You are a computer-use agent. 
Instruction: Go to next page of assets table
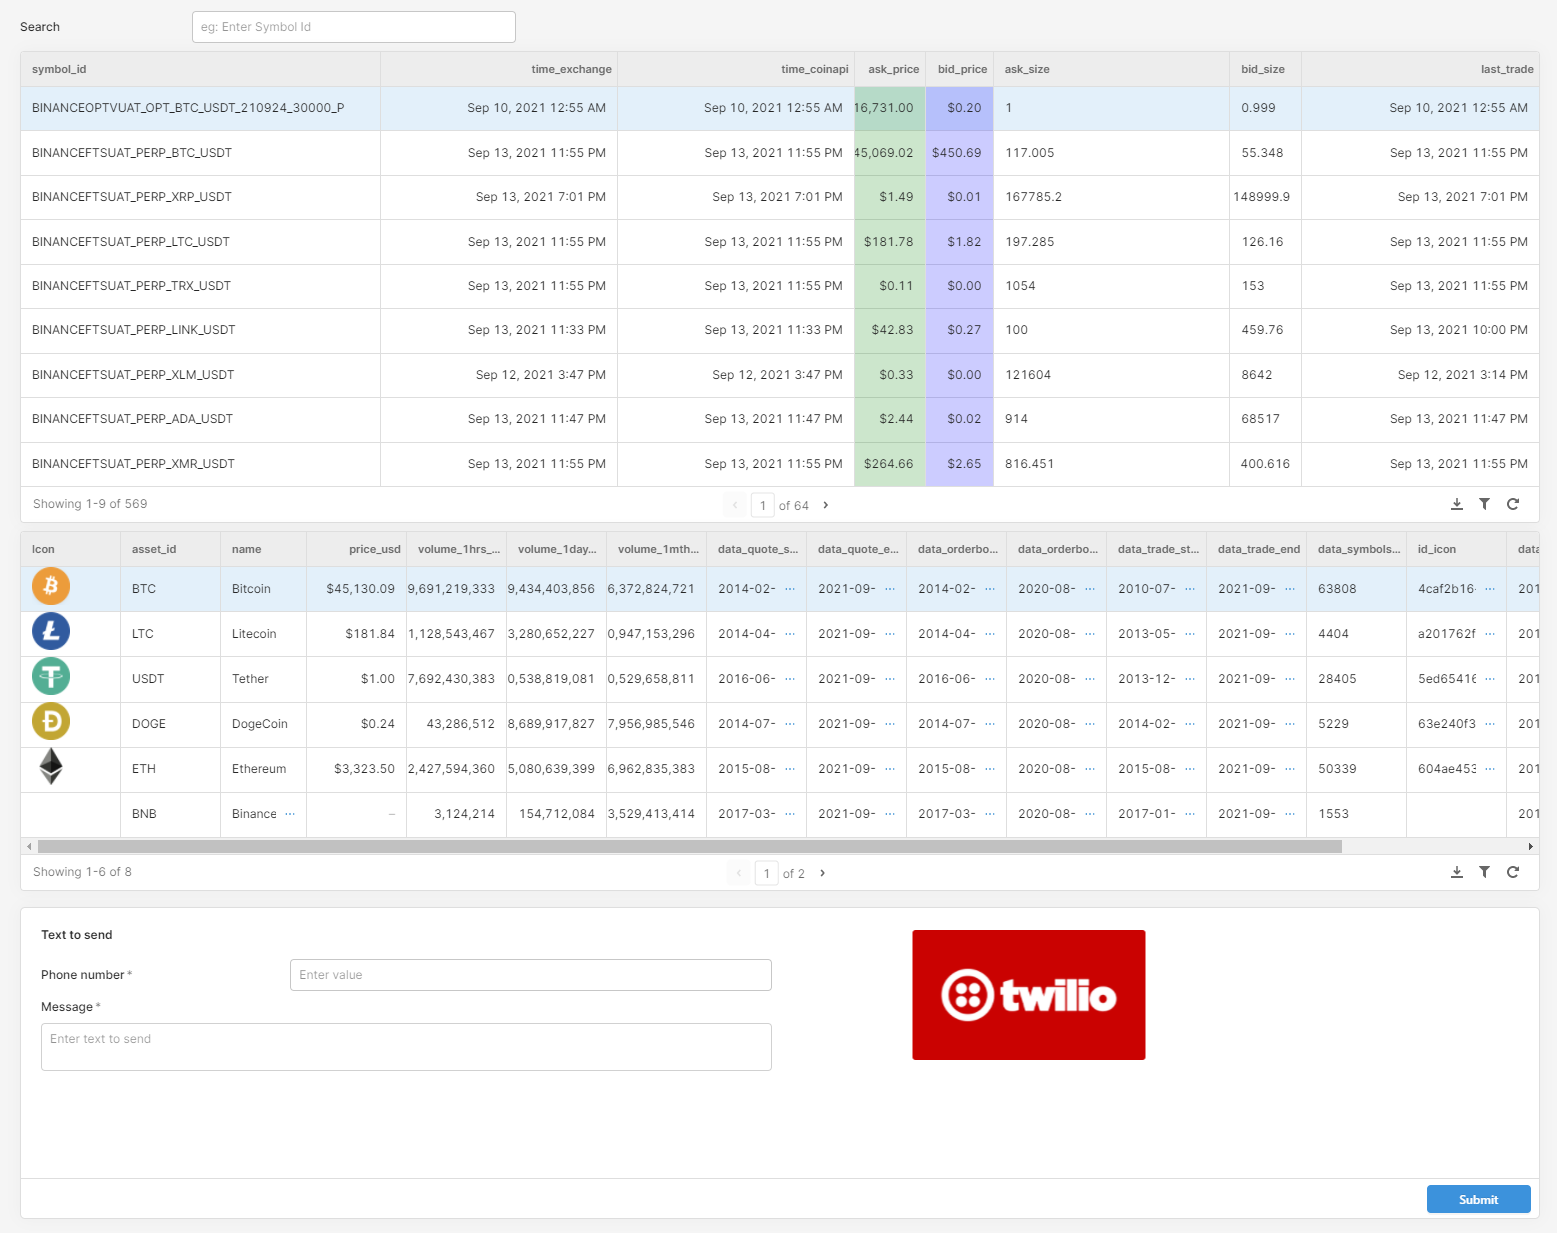823,873
